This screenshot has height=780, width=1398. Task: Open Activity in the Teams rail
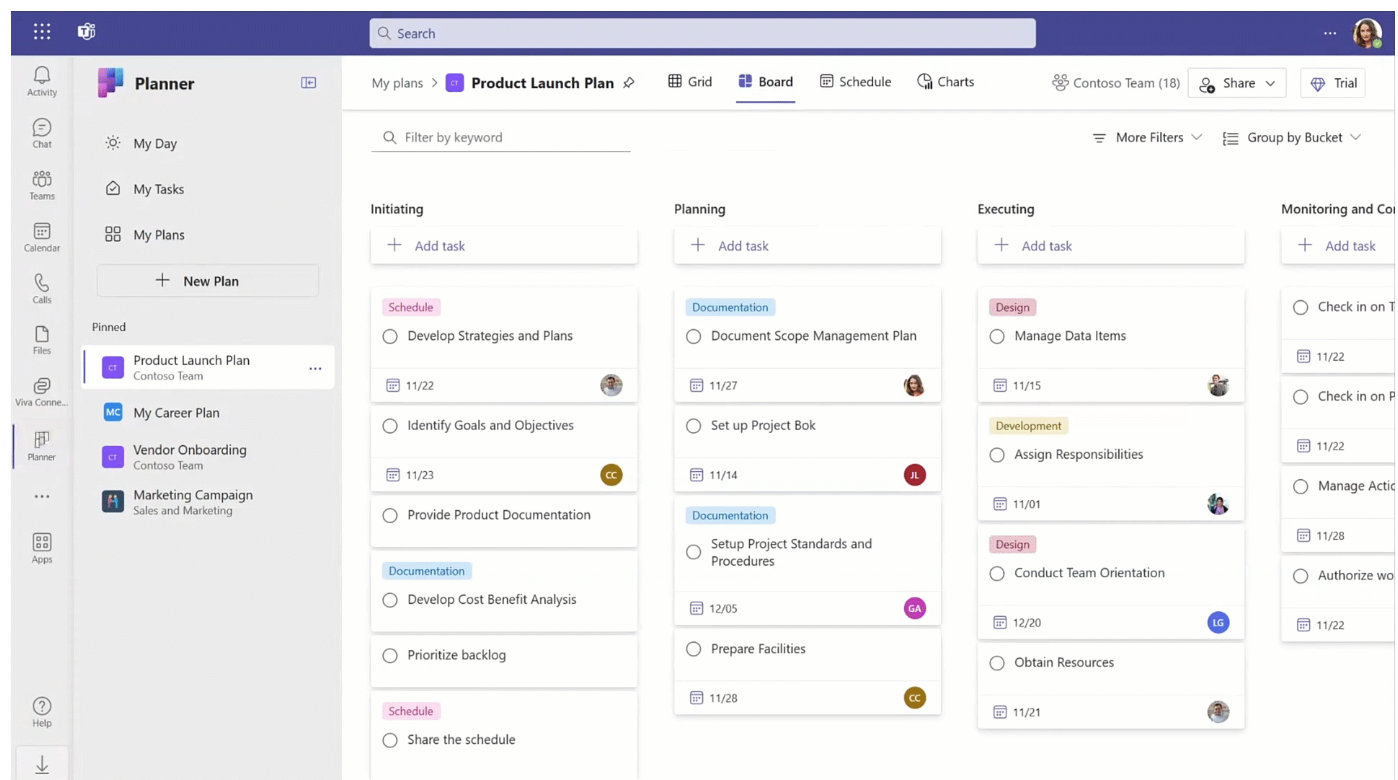pyautogui.click(x=42, y=81)
